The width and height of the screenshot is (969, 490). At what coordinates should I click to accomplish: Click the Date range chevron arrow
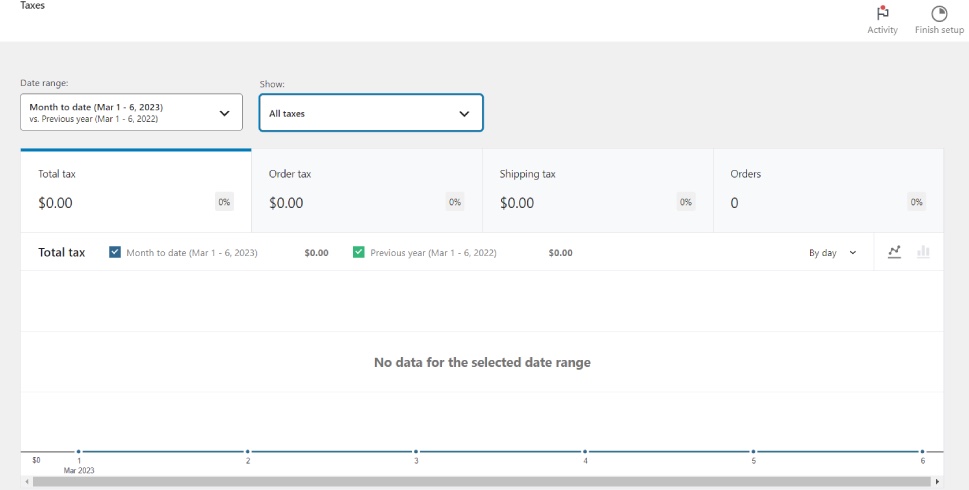(224, 113)
